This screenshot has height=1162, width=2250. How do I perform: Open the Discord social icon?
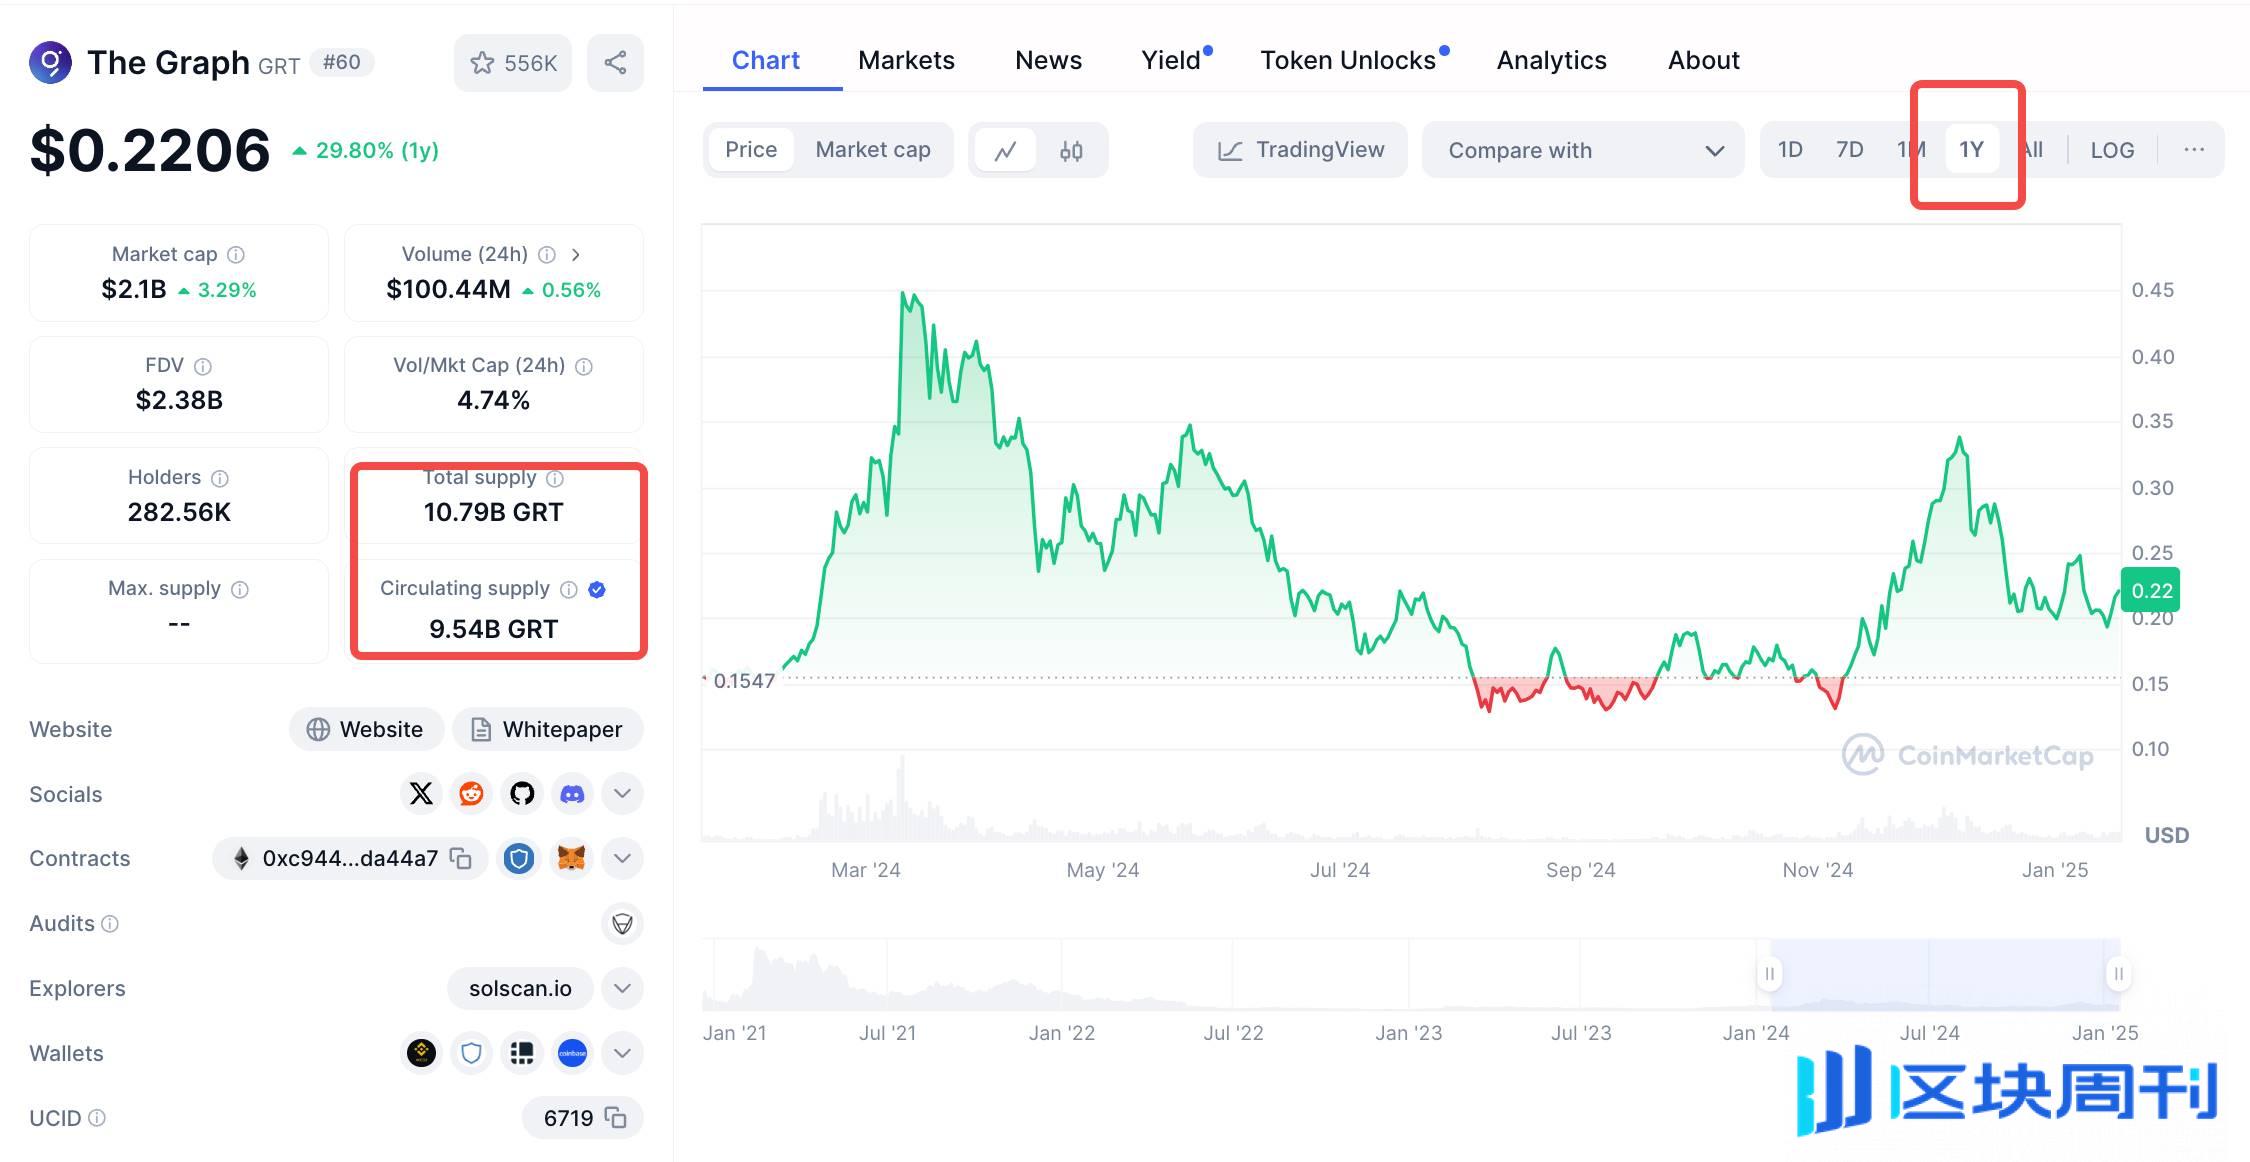[572, 794]
